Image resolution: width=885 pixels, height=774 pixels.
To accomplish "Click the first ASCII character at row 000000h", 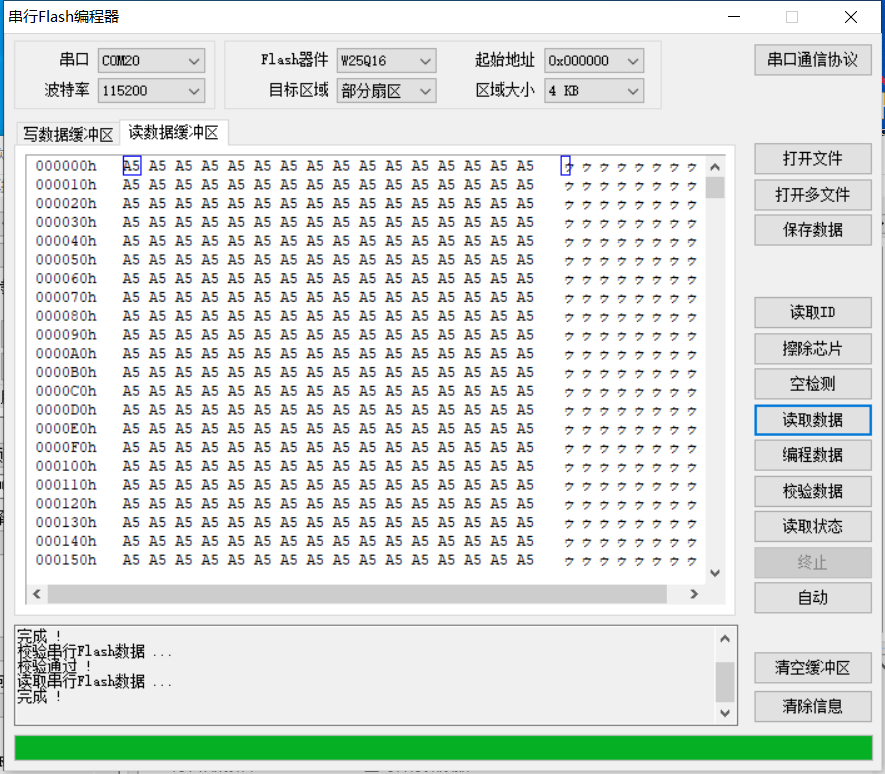I will pyautogui.click(x=566, y=166).
